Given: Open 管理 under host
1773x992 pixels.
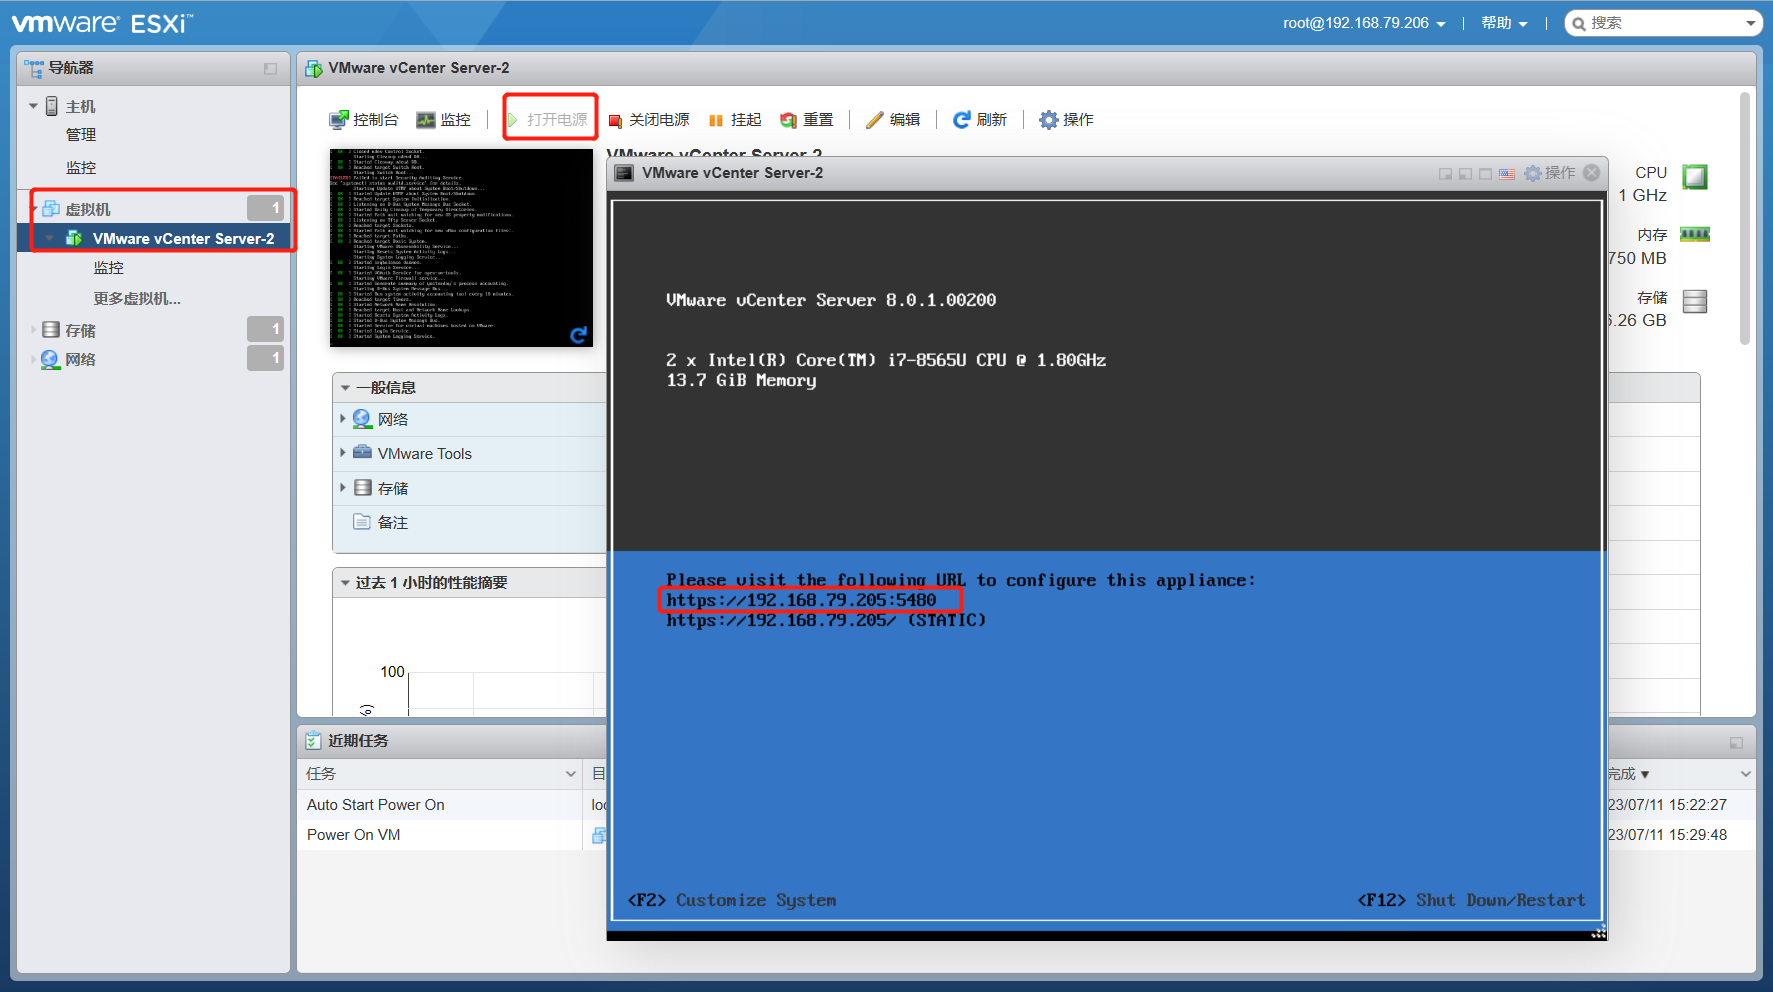Looking at the screenshot, I should coord(81,135).
